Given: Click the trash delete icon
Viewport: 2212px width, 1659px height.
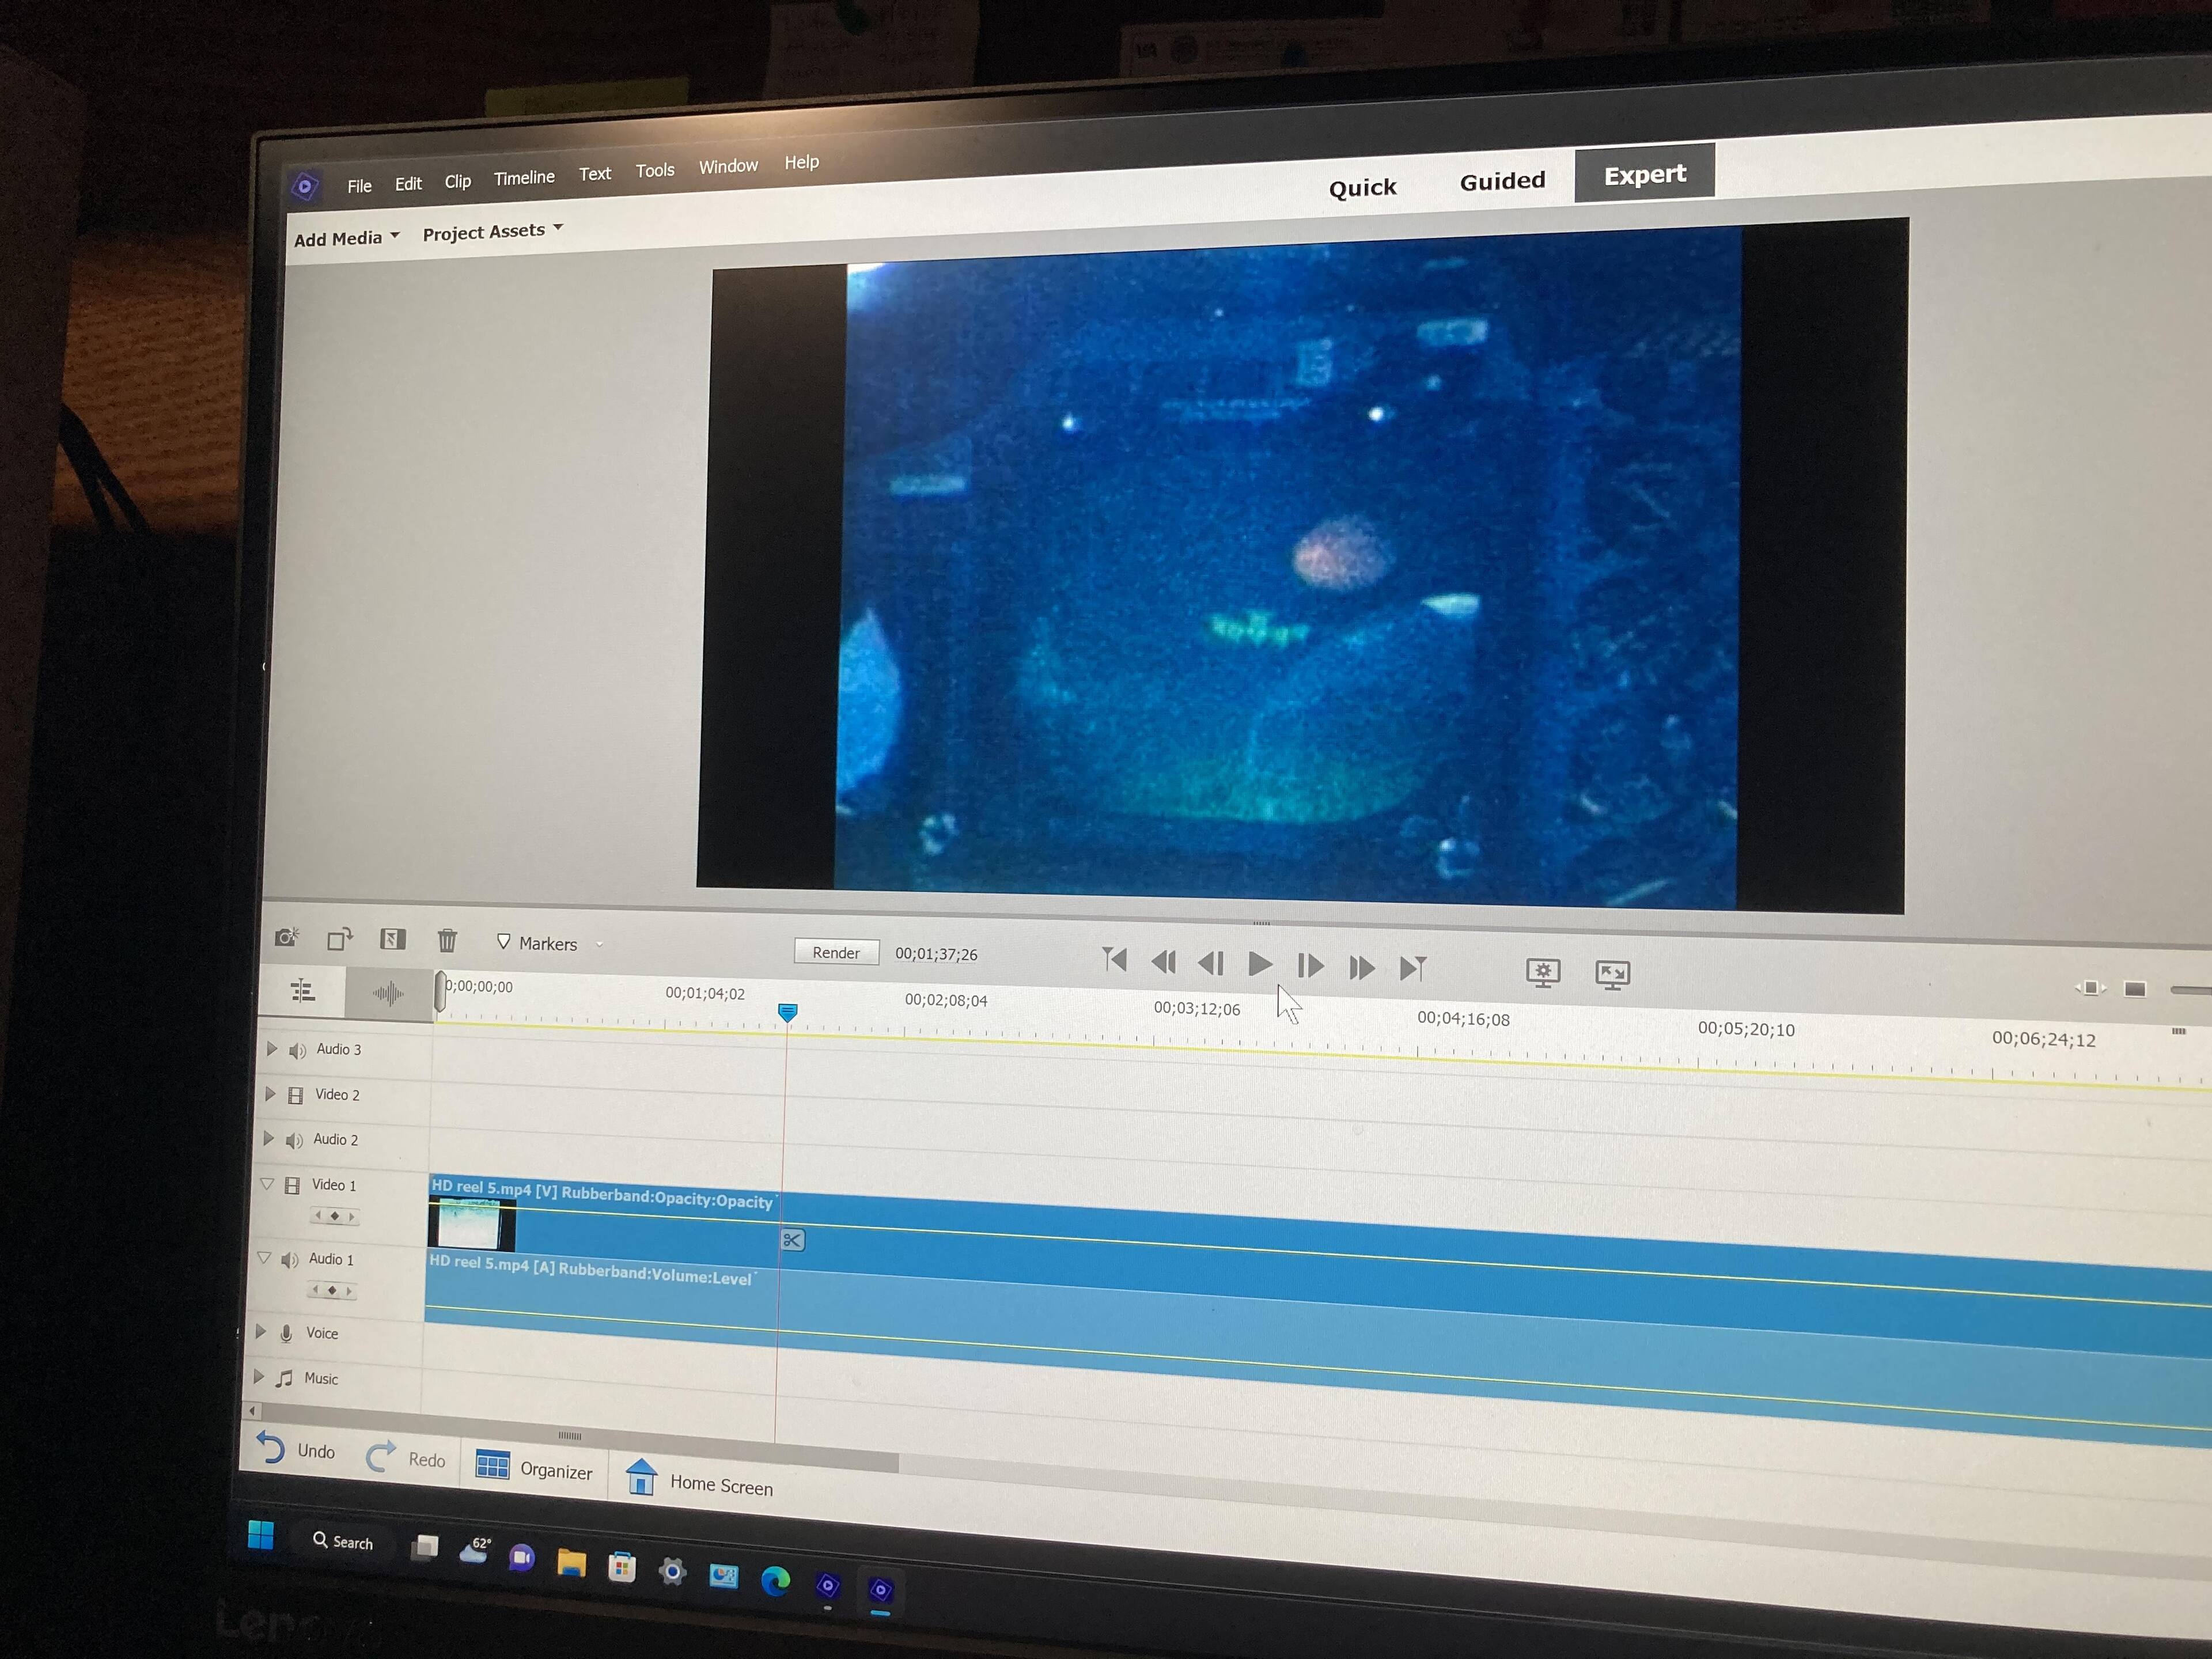Looking at the screenshot, I should [447, 940].
